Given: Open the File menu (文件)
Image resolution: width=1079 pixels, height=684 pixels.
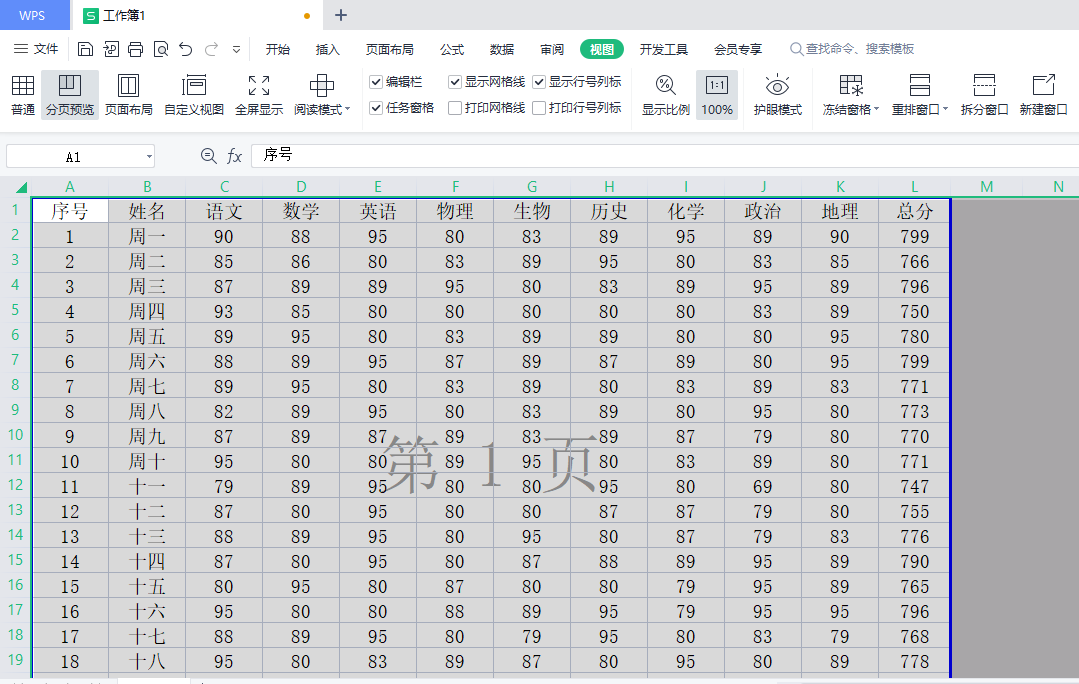Looking at the screenshot, I should click(37, 49).
